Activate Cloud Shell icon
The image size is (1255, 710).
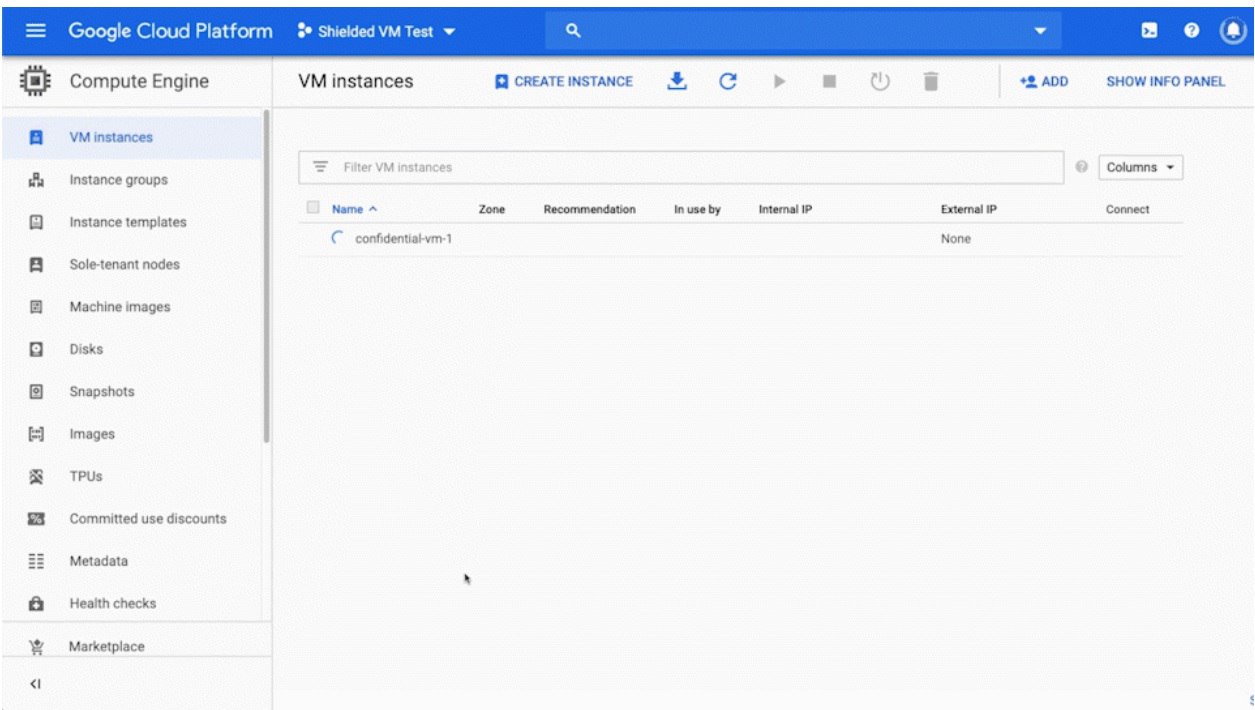click(x=1151, y=31)
